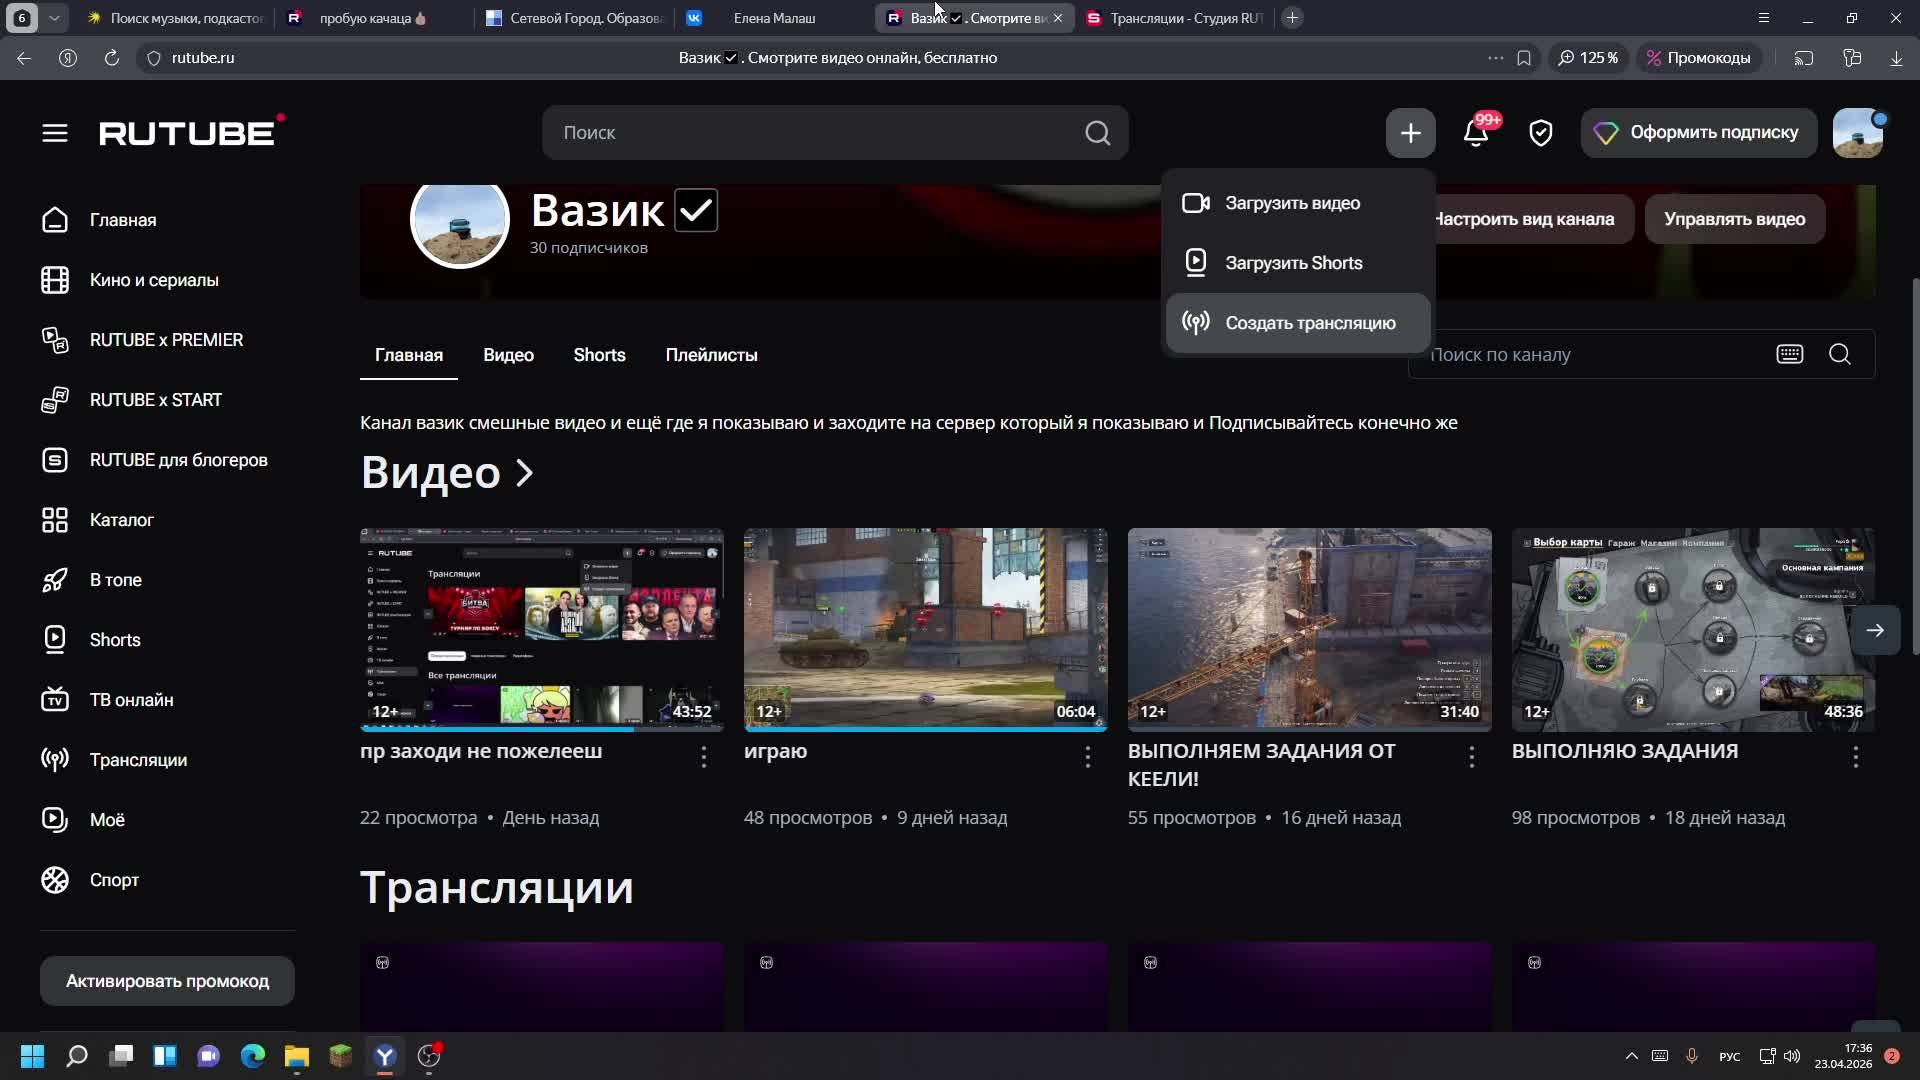This screenshot has width=1920, height=1080.
Task: Open the hamburger menu next to RUTUBE logo
Action: point(55,133)
